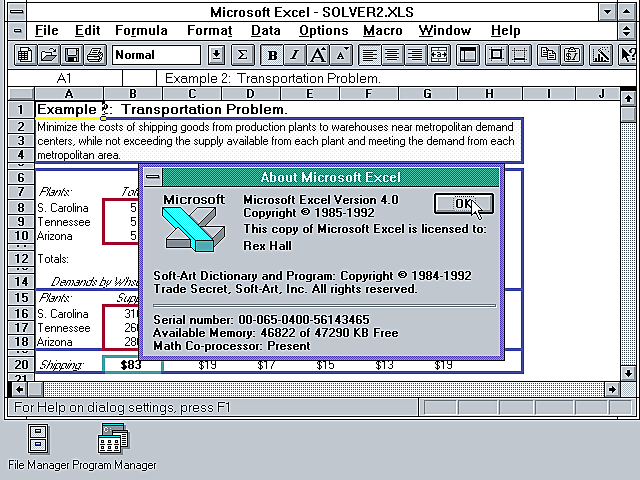Open the Window menu
The image size is (640, 480).
[444, 31]
